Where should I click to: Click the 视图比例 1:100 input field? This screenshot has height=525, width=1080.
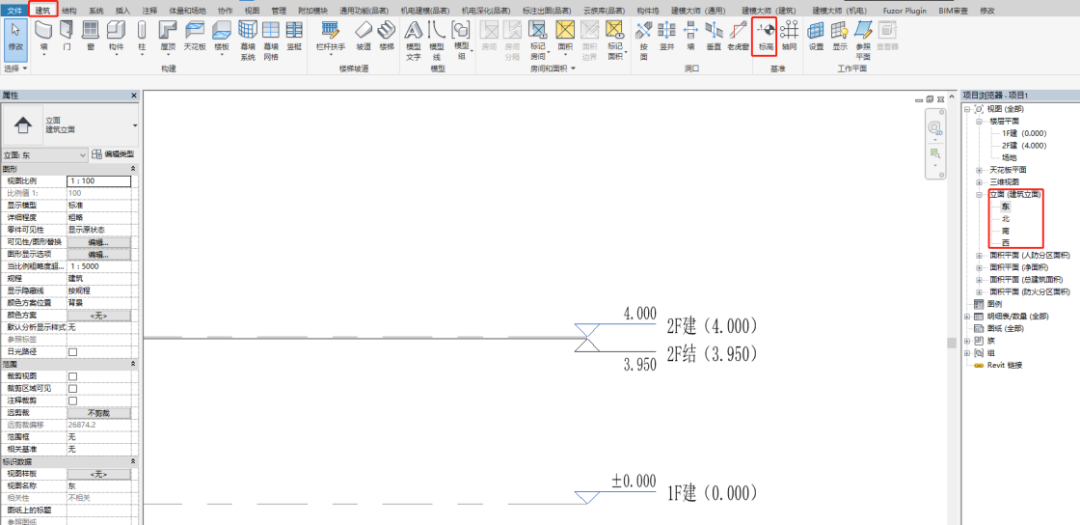pyautogui.click(x=98, y=181)
